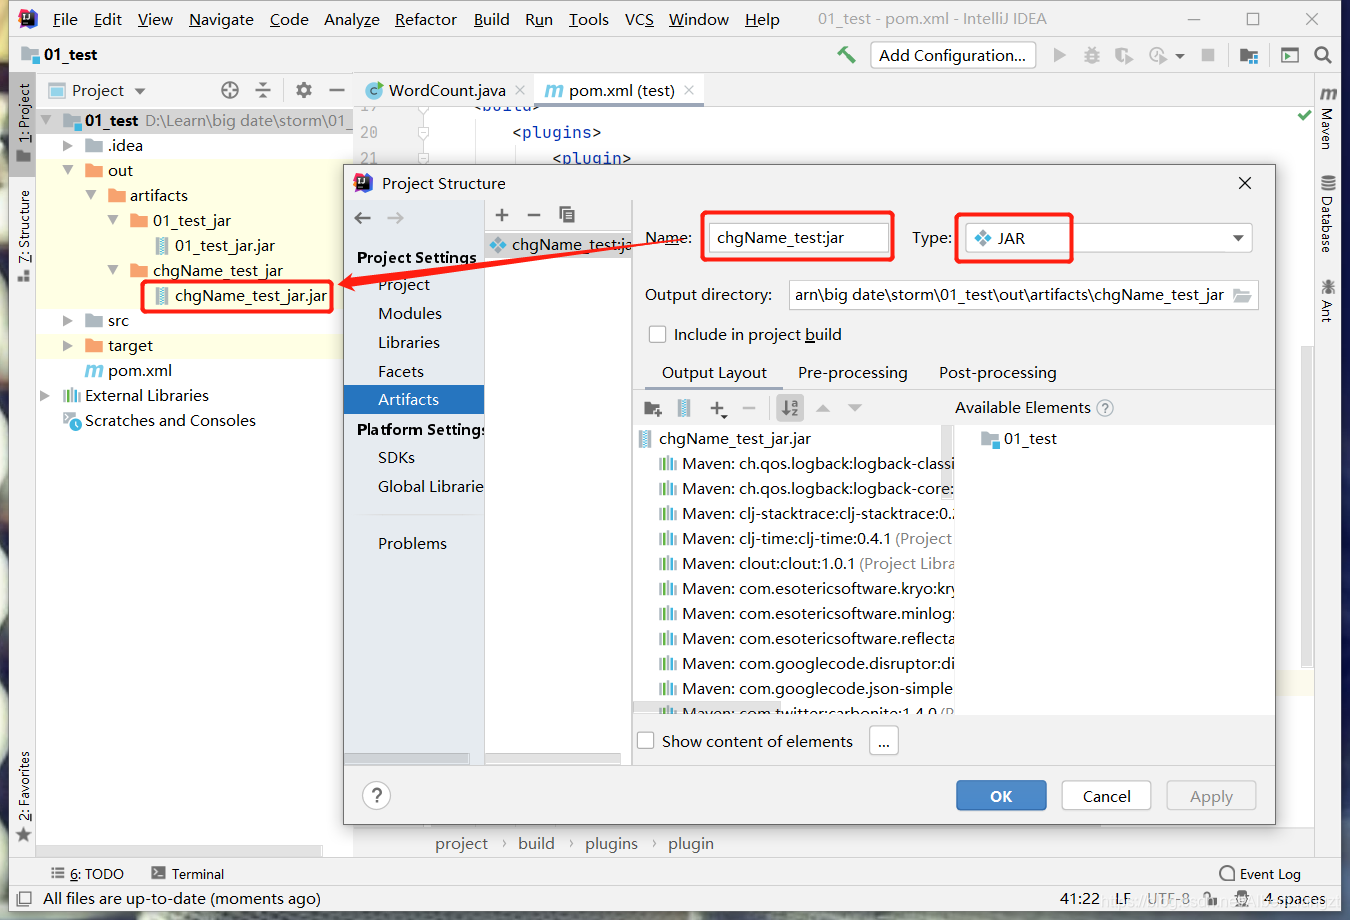The height and width of the screenshot is (920, 1350).
Task: Copy the selected artifact icon
Action: point(567,215)
